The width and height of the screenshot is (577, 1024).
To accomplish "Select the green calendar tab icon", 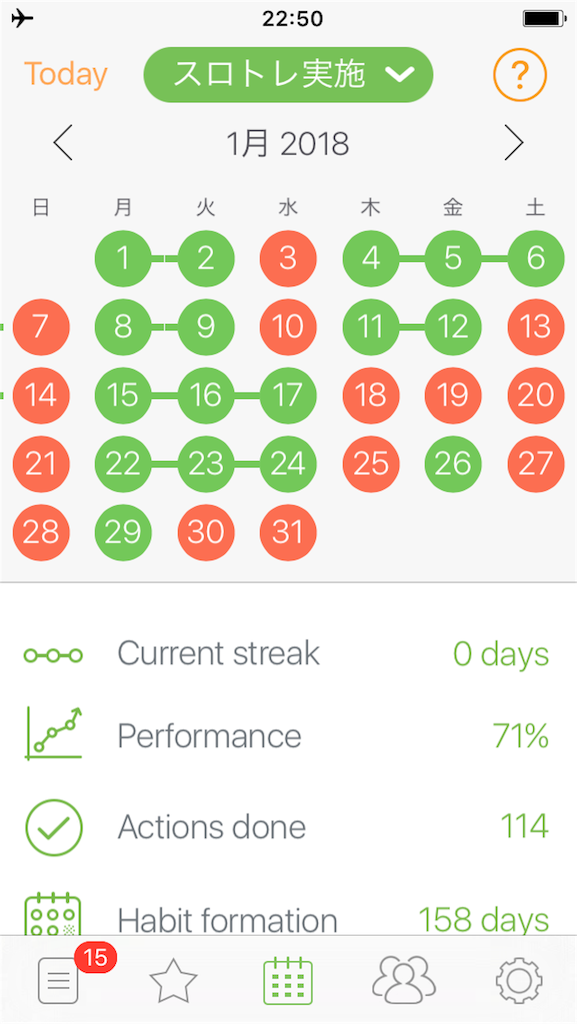I will [288, 980].
